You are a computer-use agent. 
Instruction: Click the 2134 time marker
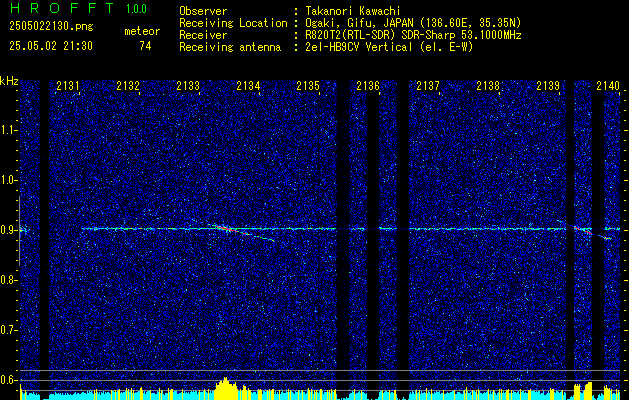[x=248, y=86]
